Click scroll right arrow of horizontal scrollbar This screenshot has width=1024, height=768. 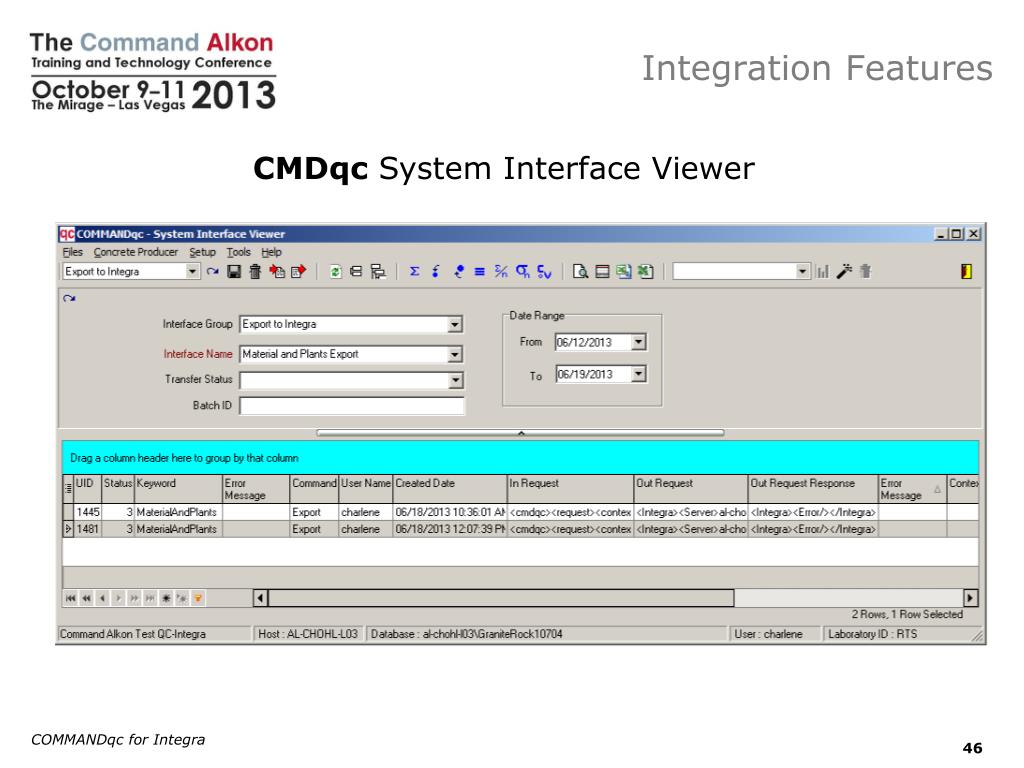point(970,598)
